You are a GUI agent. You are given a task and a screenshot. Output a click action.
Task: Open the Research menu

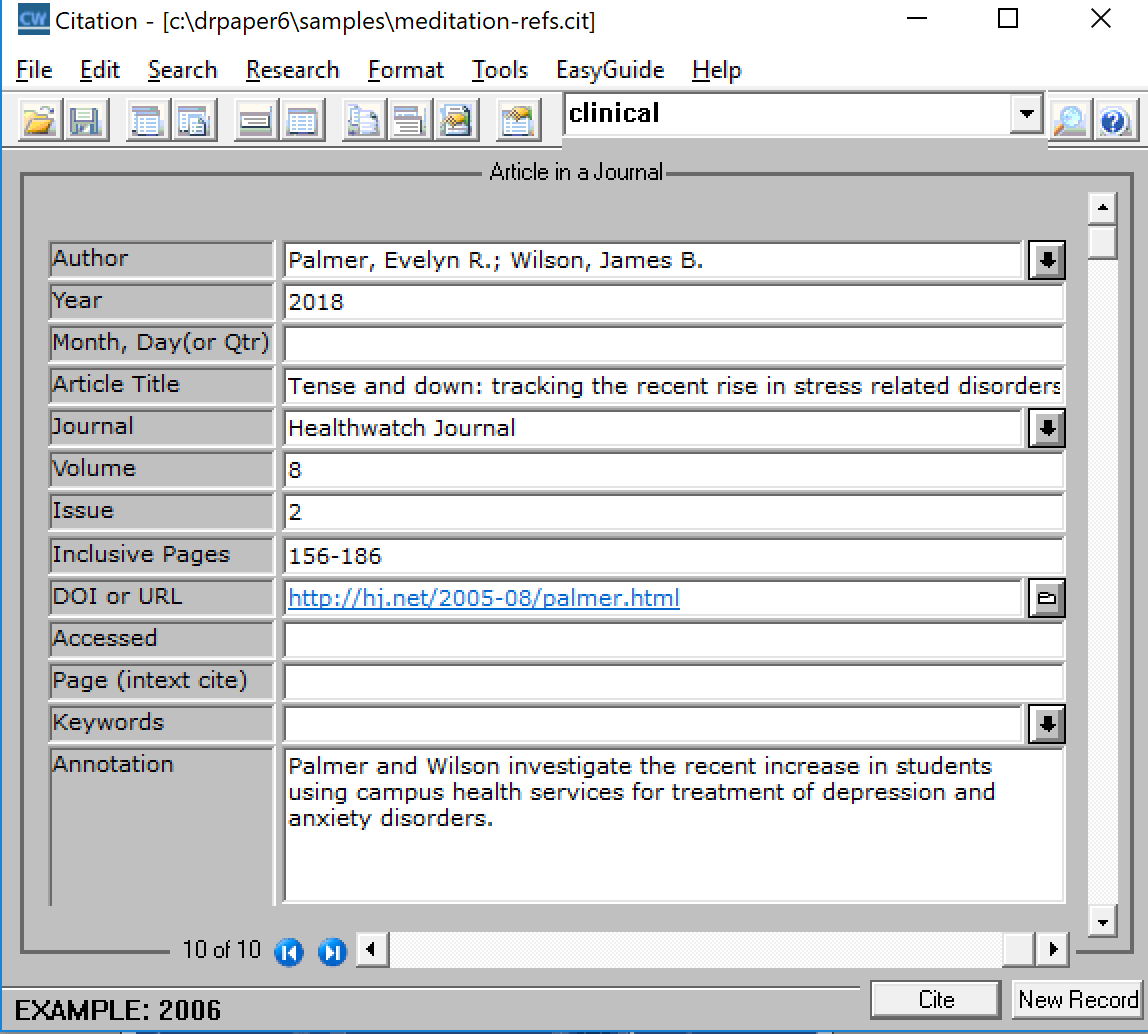(292, 70)
